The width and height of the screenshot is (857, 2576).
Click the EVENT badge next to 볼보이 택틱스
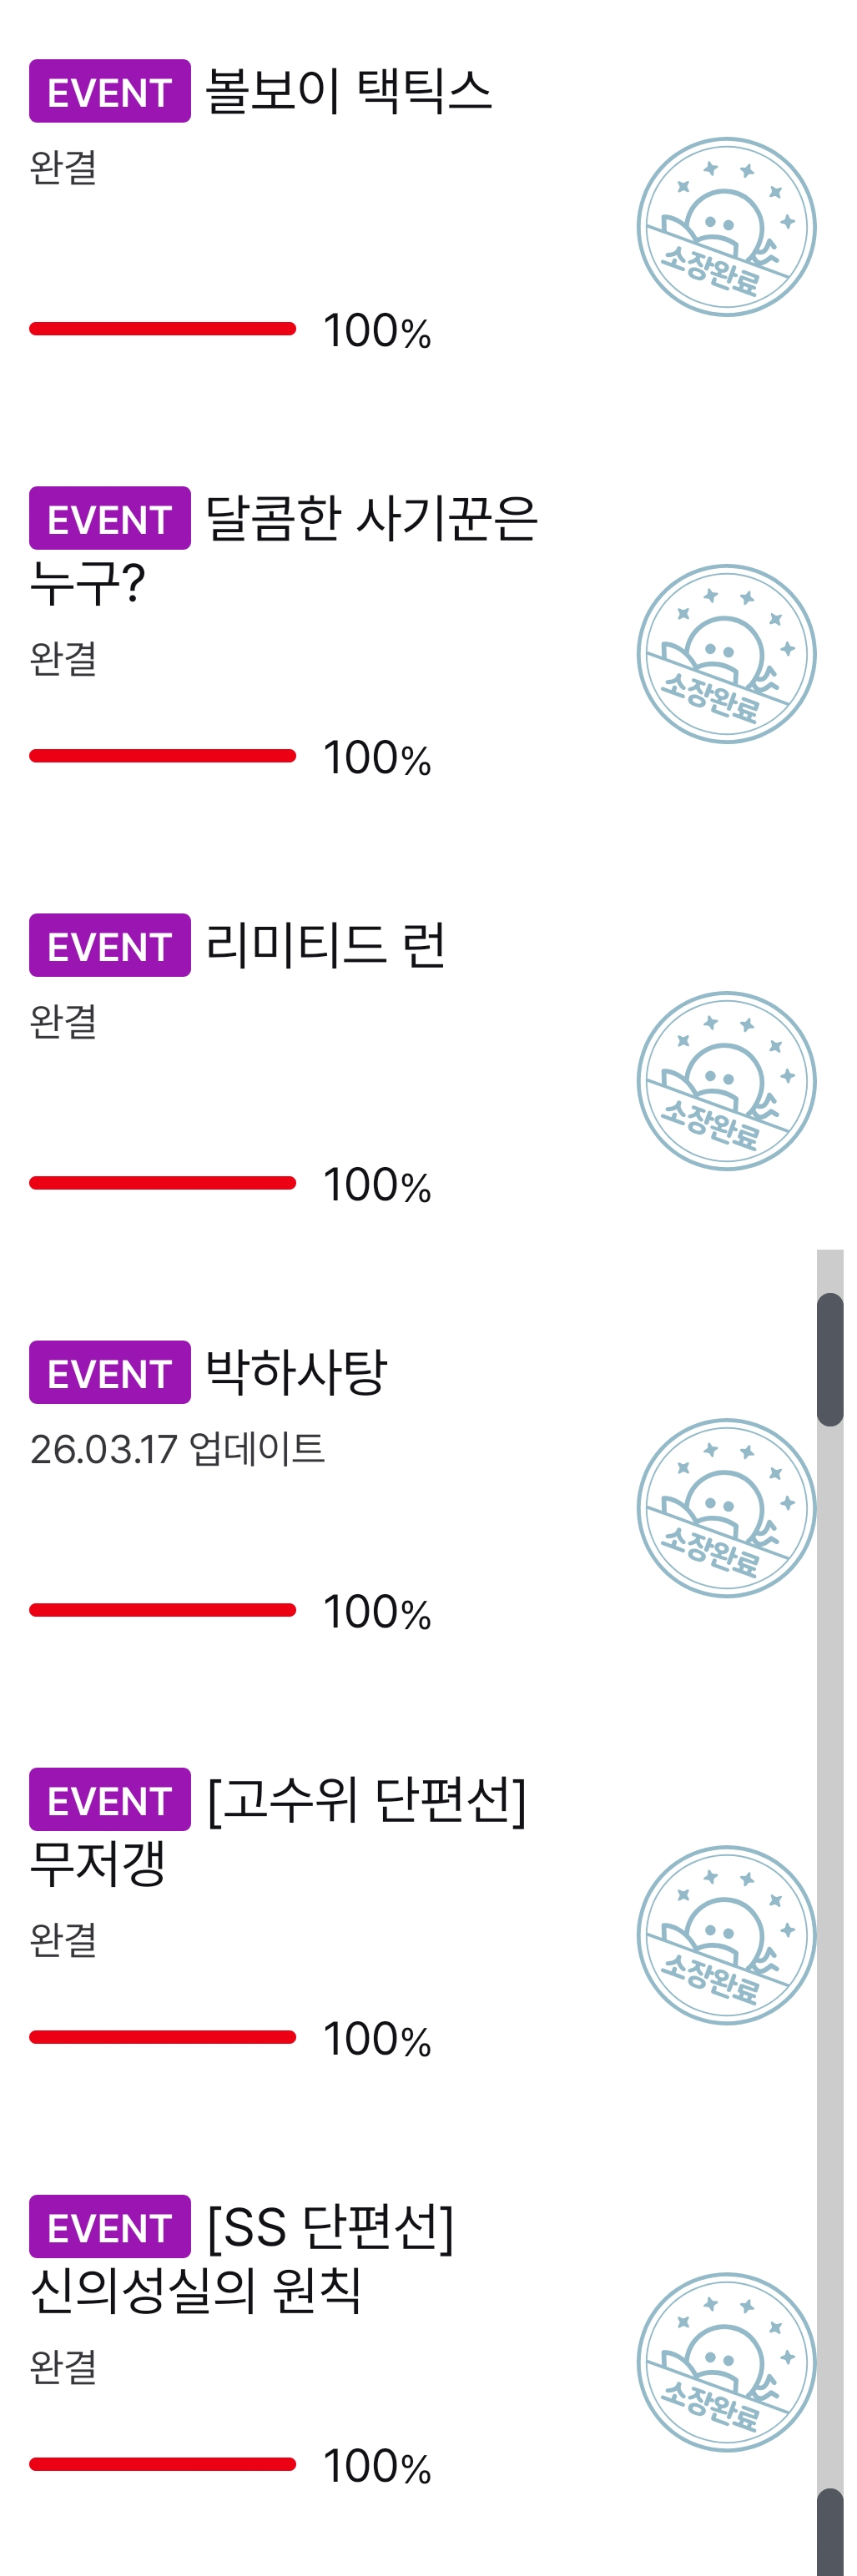[x=110, y=92]
